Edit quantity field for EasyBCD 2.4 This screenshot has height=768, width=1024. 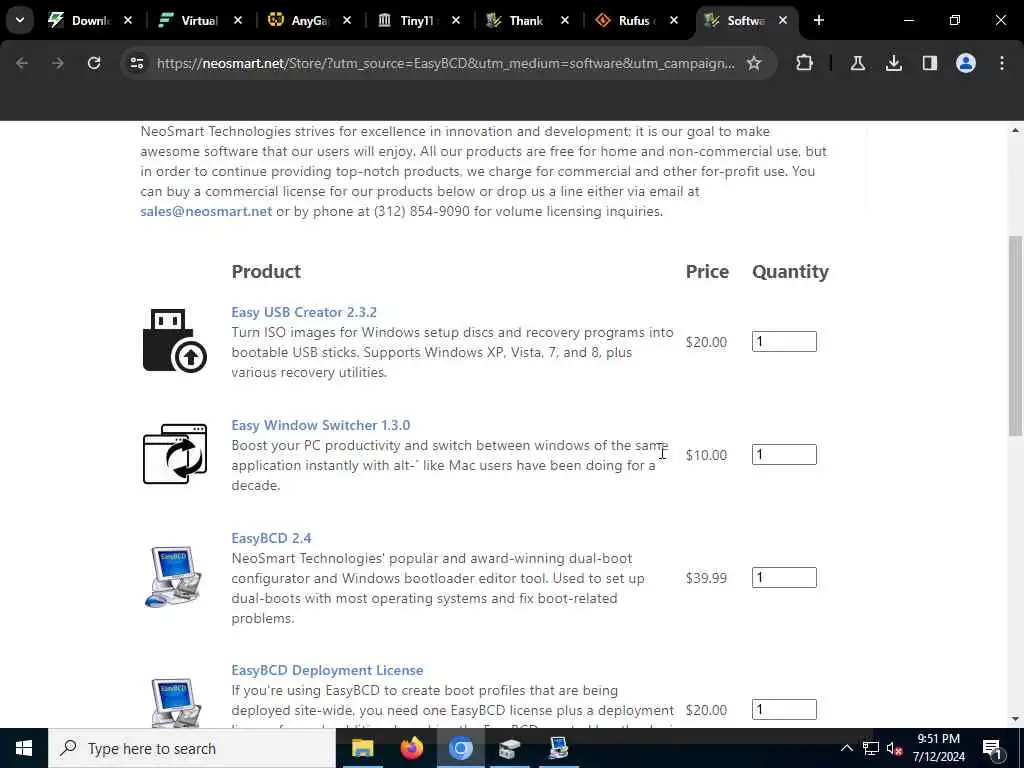pos(784,577)
